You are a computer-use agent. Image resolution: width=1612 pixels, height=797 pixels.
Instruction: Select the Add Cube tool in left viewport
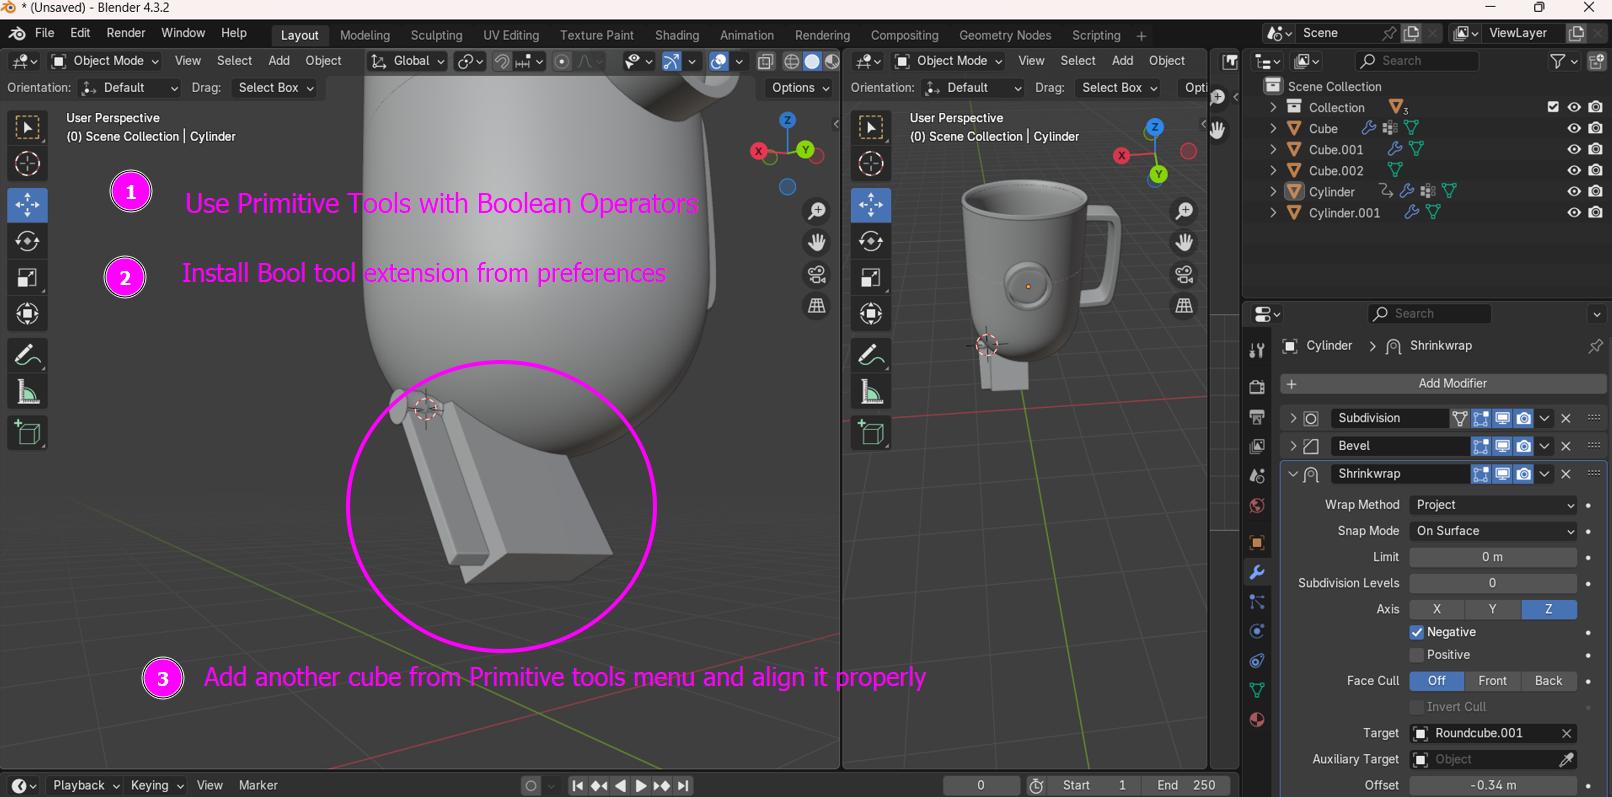pos(27,433)
